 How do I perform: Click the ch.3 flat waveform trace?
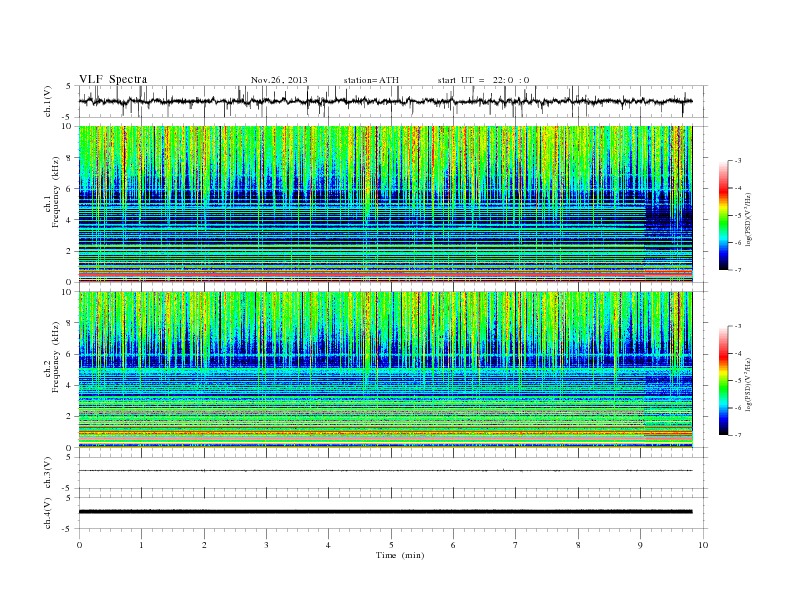[x=385, y=471]
